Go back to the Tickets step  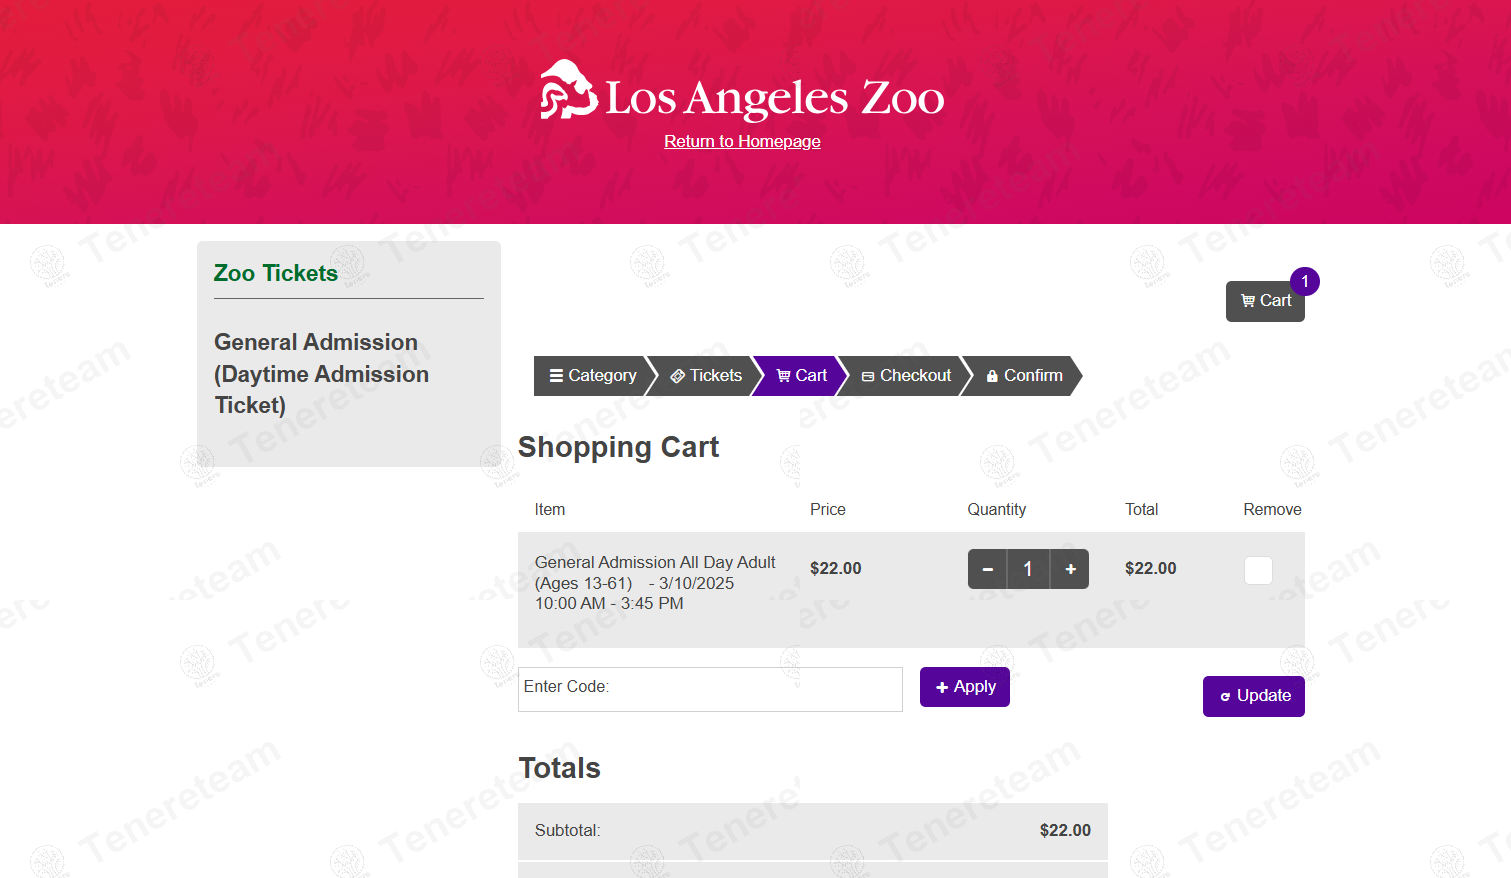[706, 376]
